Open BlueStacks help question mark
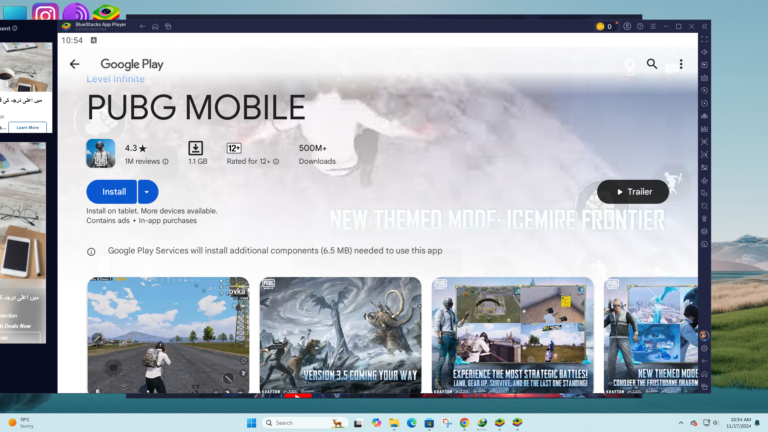Screen dimensions: 768x432 coord(640,26)
